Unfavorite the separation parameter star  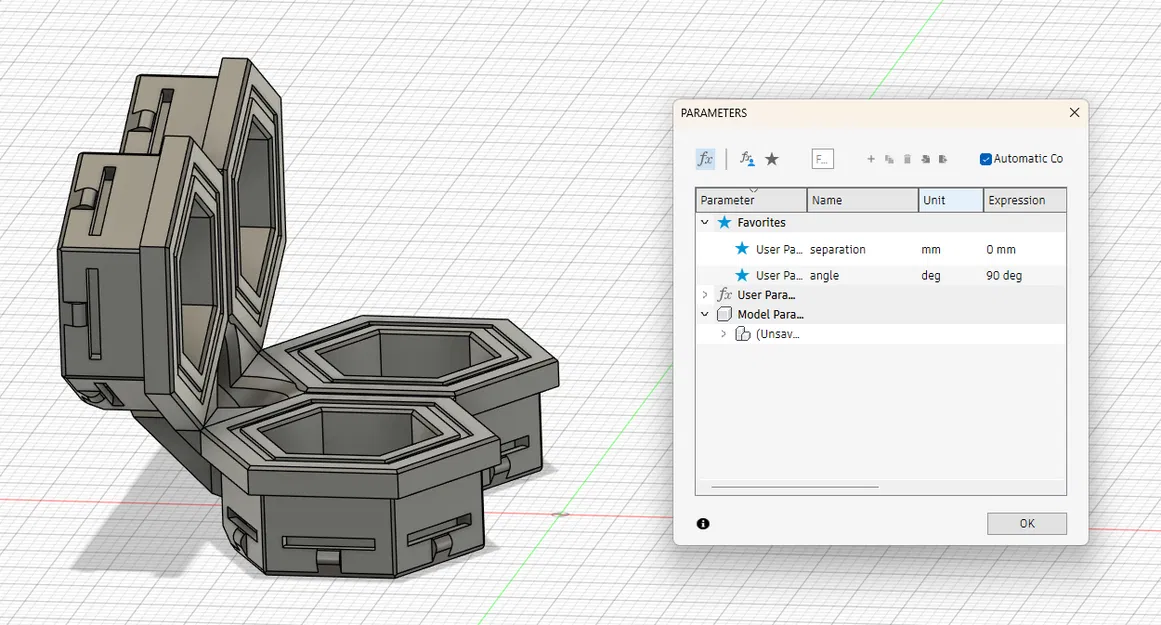742,249
